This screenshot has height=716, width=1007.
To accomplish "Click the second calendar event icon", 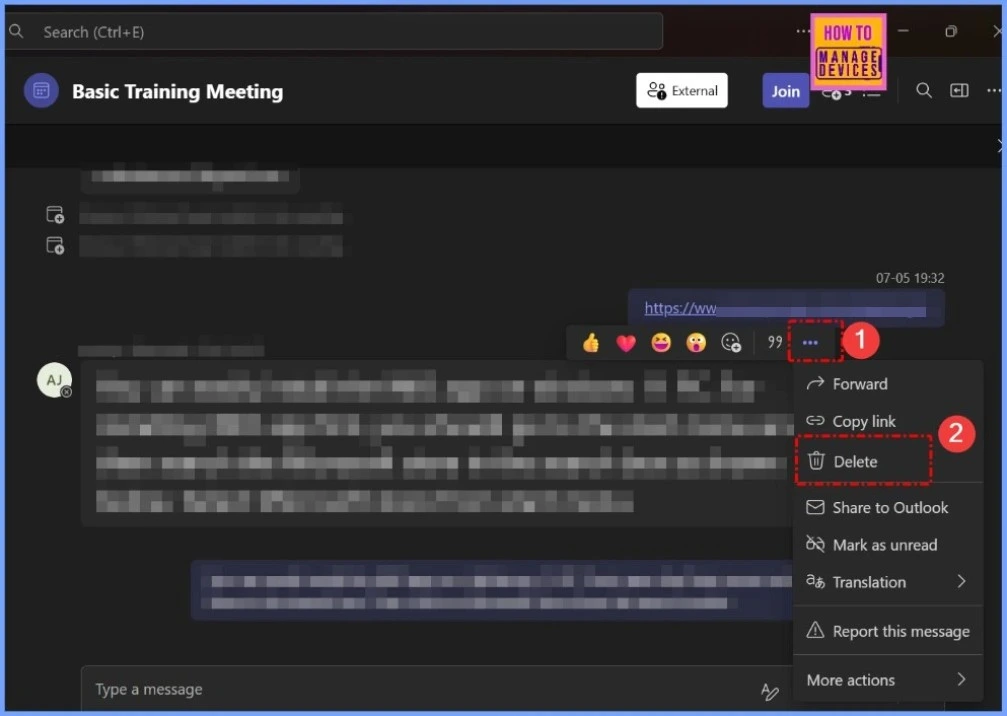I will [x=55, y=245].
